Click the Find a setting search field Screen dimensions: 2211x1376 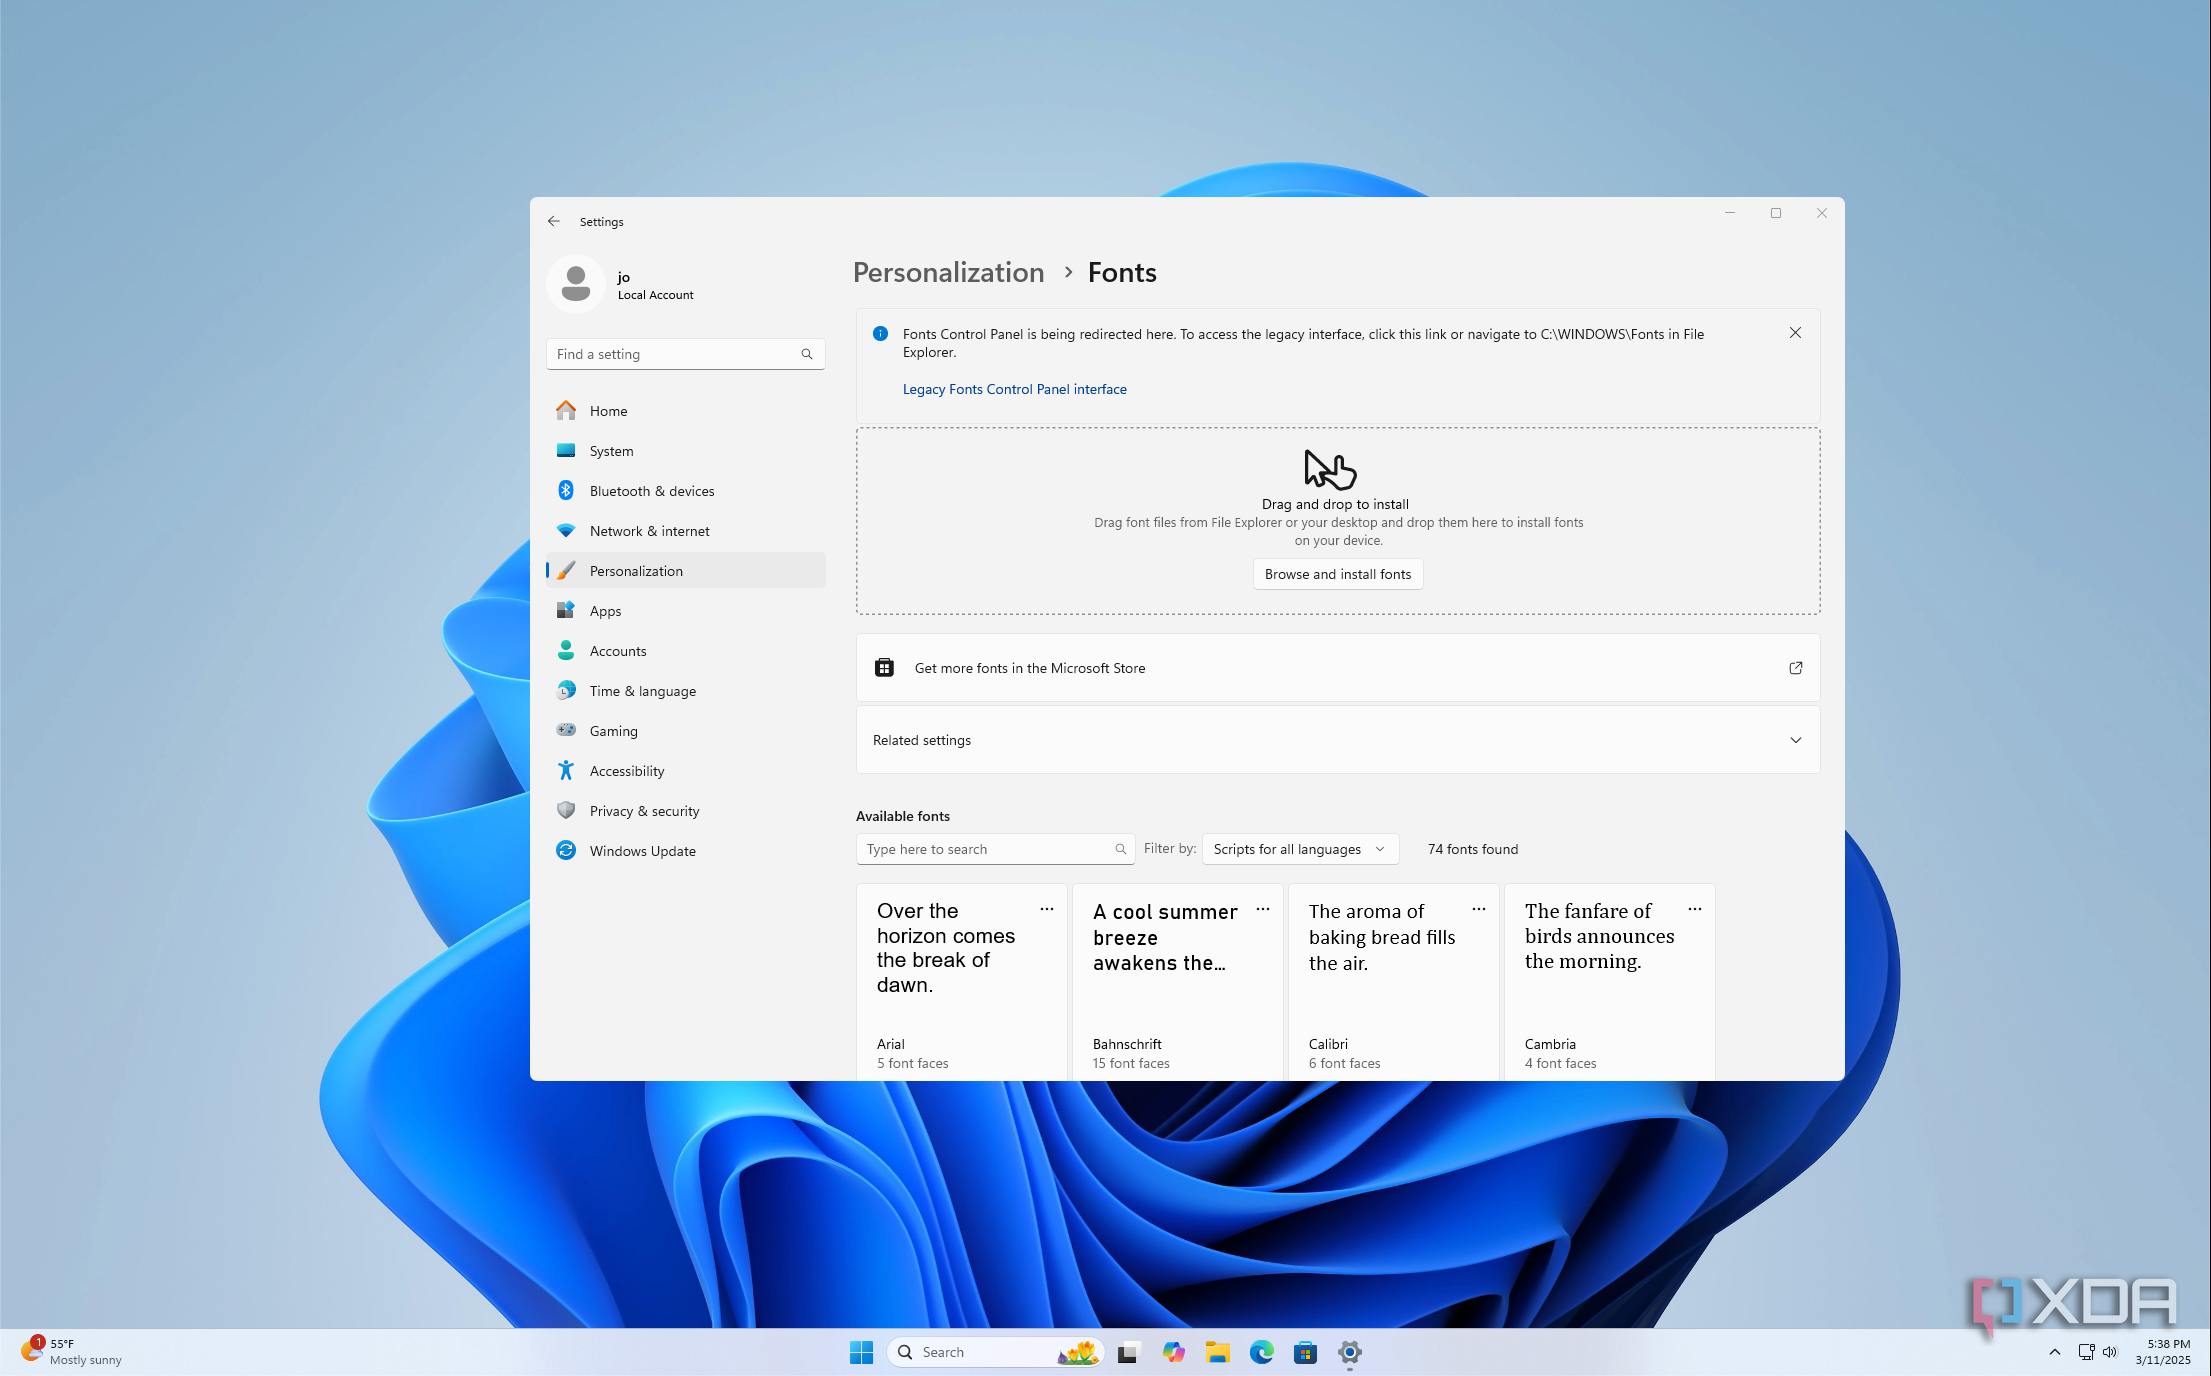[x=686, y=354]
